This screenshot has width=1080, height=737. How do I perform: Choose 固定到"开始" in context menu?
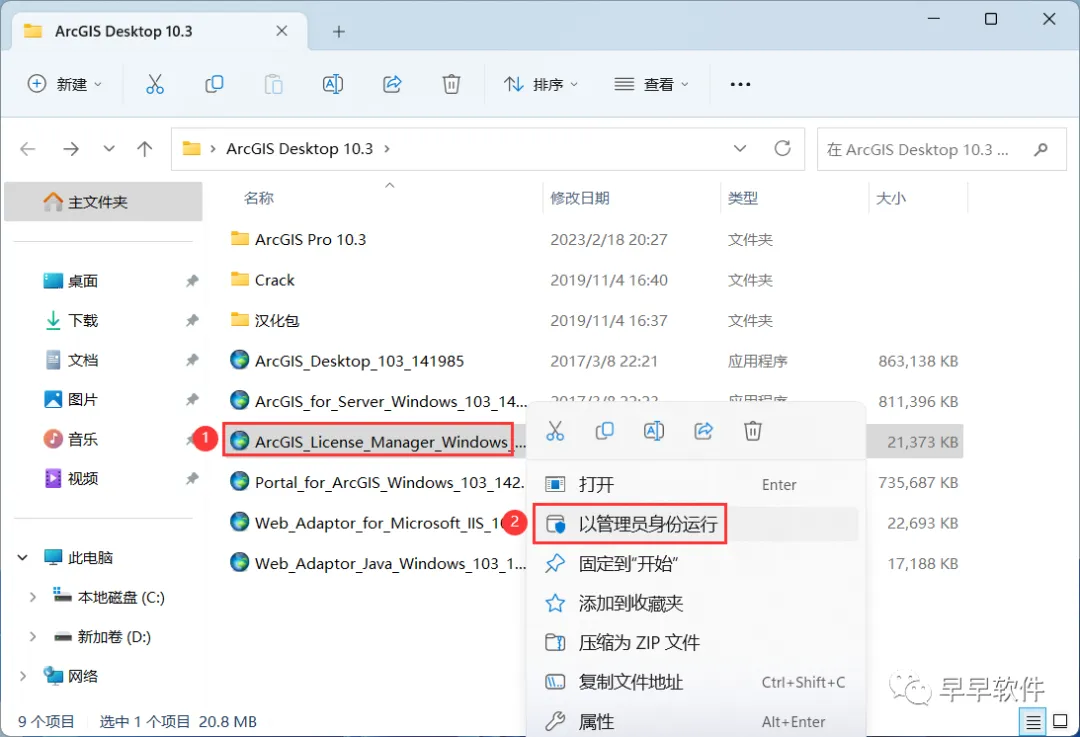(696, 563)
